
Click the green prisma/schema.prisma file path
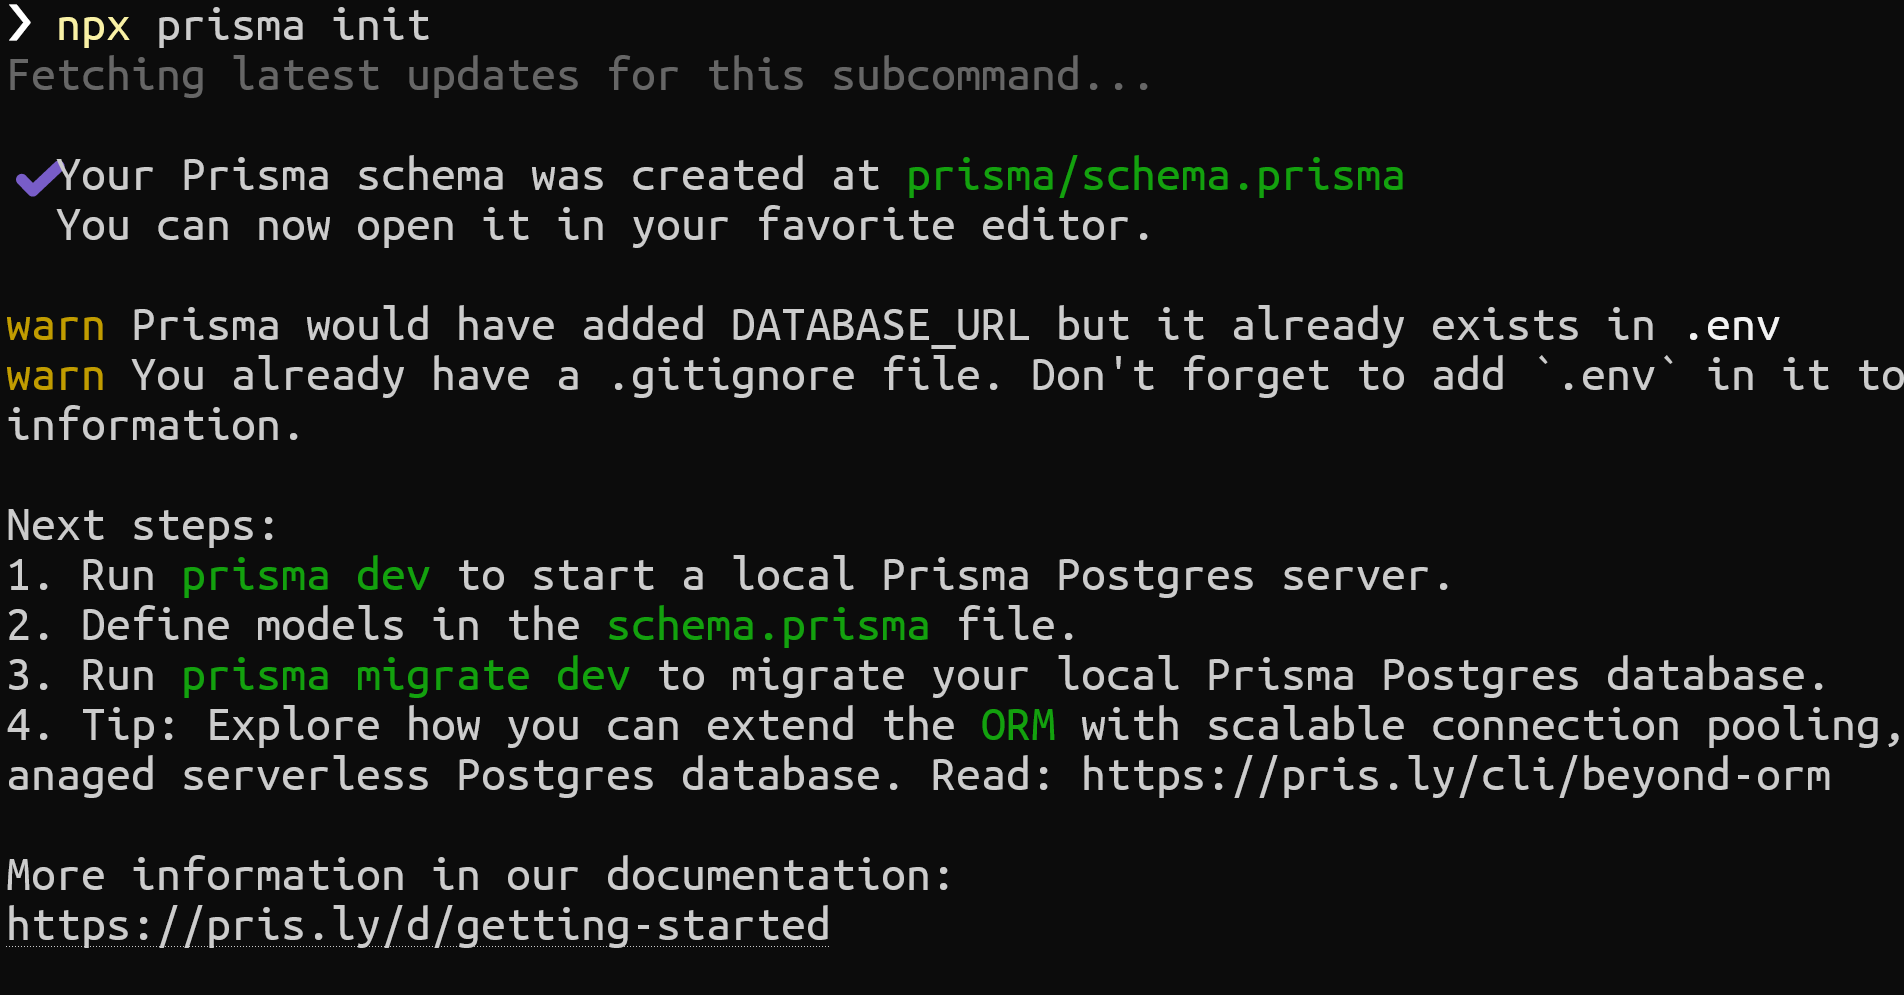click(x=1155, y=177)
